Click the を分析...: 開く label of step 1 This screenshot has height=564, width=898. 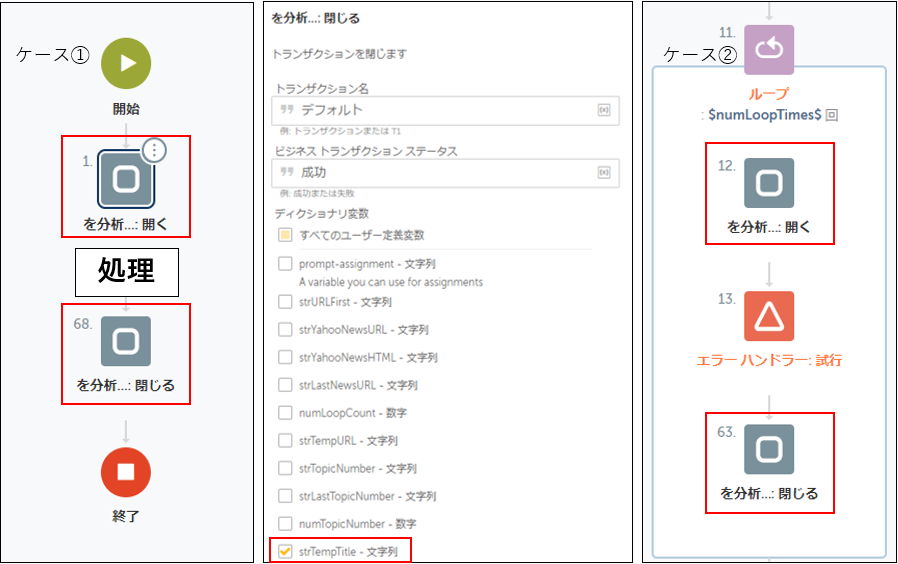[126, 224]
